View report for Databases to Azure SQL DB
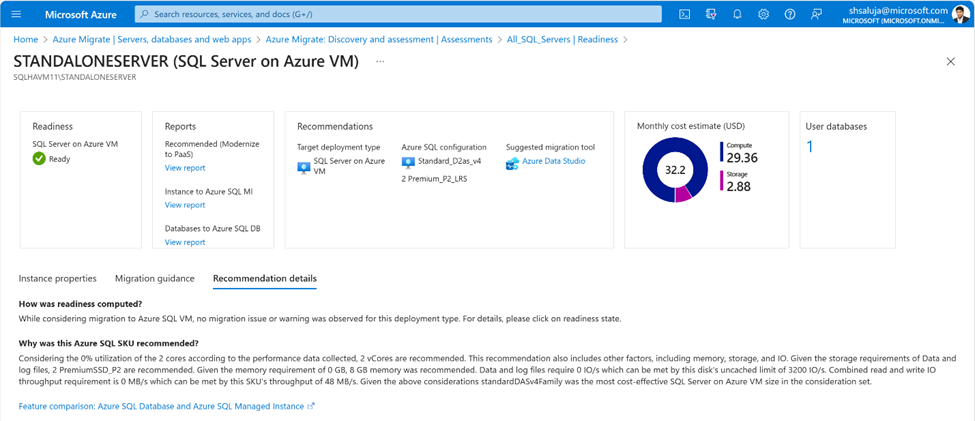 [185, 243]
